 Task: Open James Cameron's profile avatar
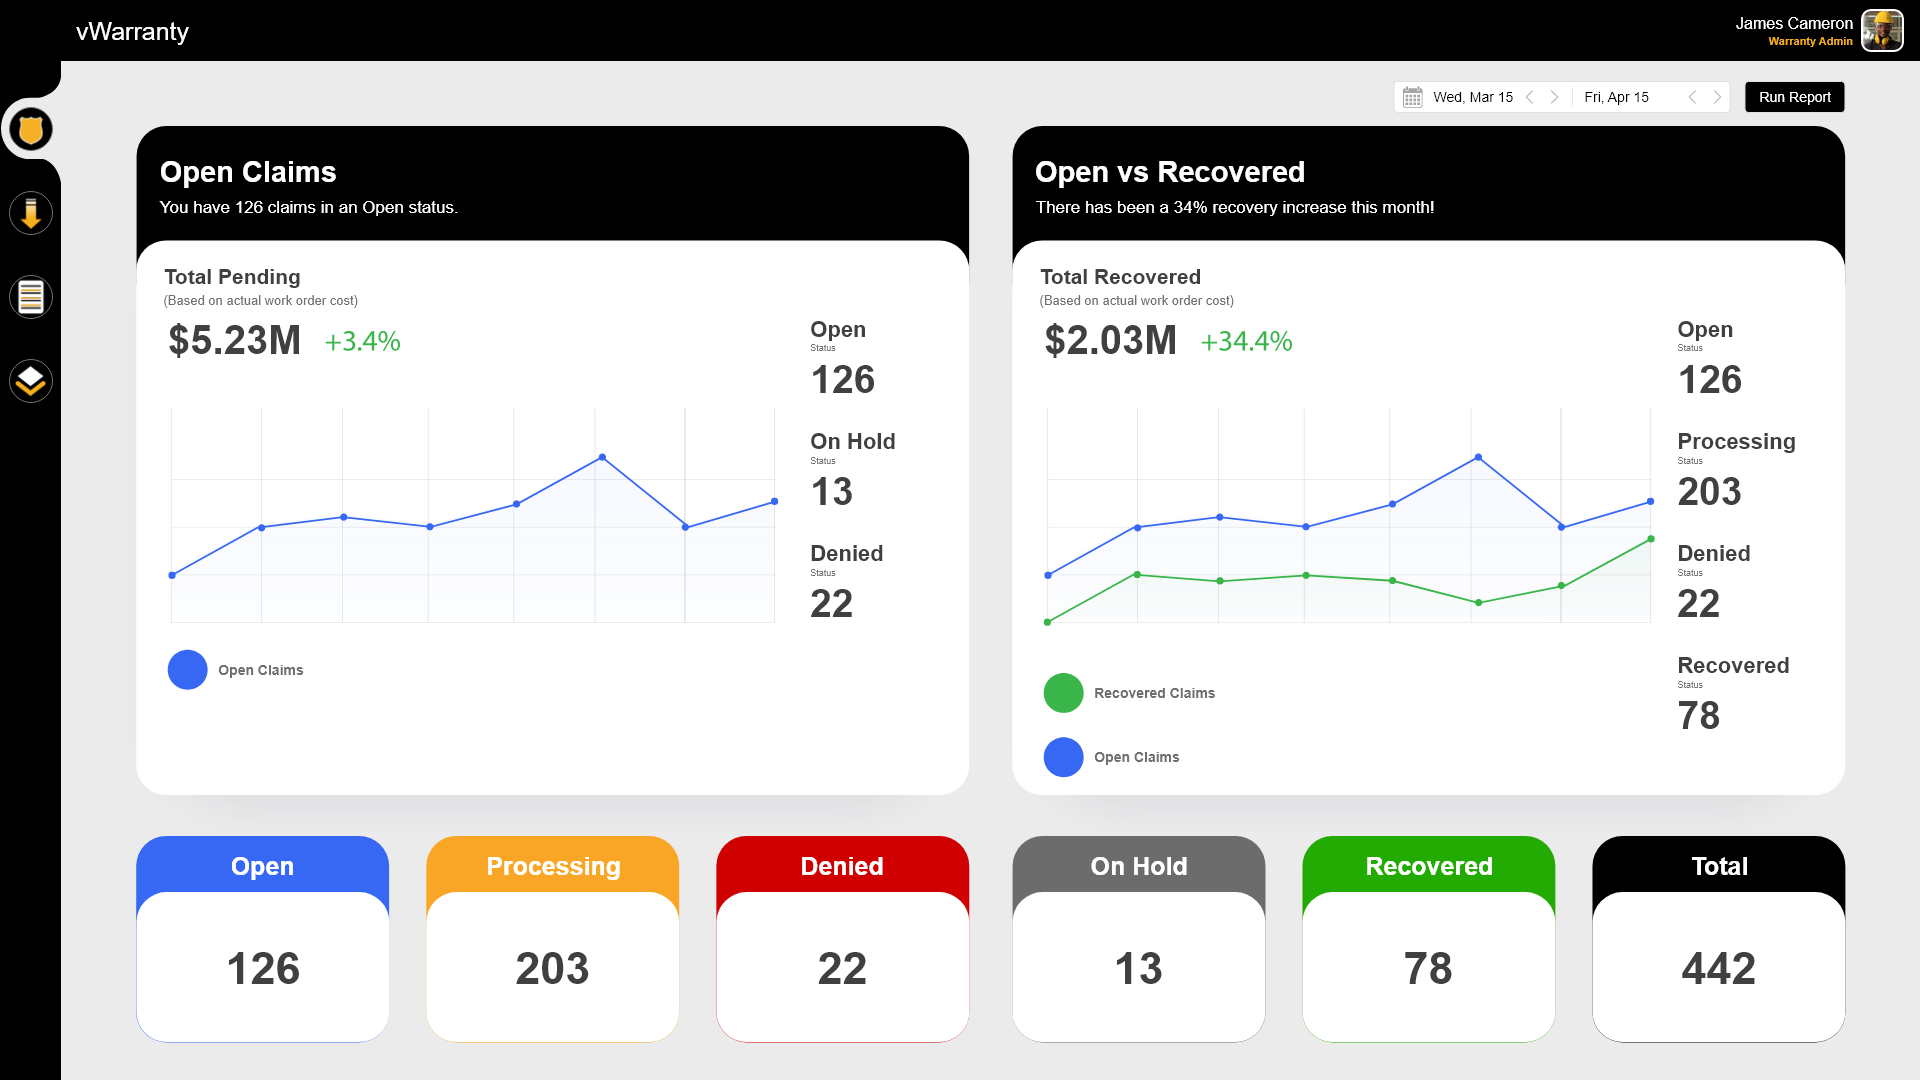point(1882,31)
